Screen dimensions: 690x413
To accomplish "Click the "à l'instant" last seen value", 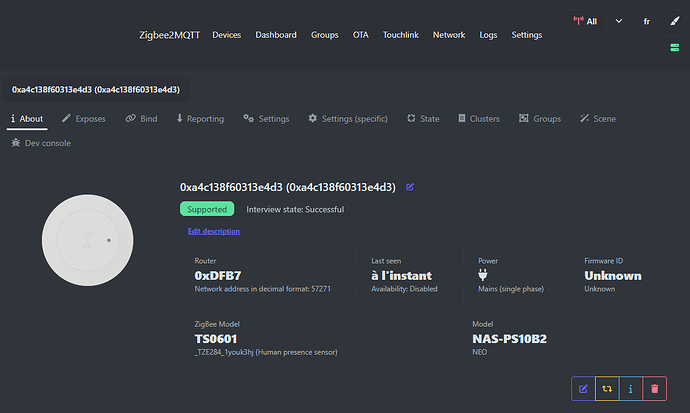I will pos(401,275).
